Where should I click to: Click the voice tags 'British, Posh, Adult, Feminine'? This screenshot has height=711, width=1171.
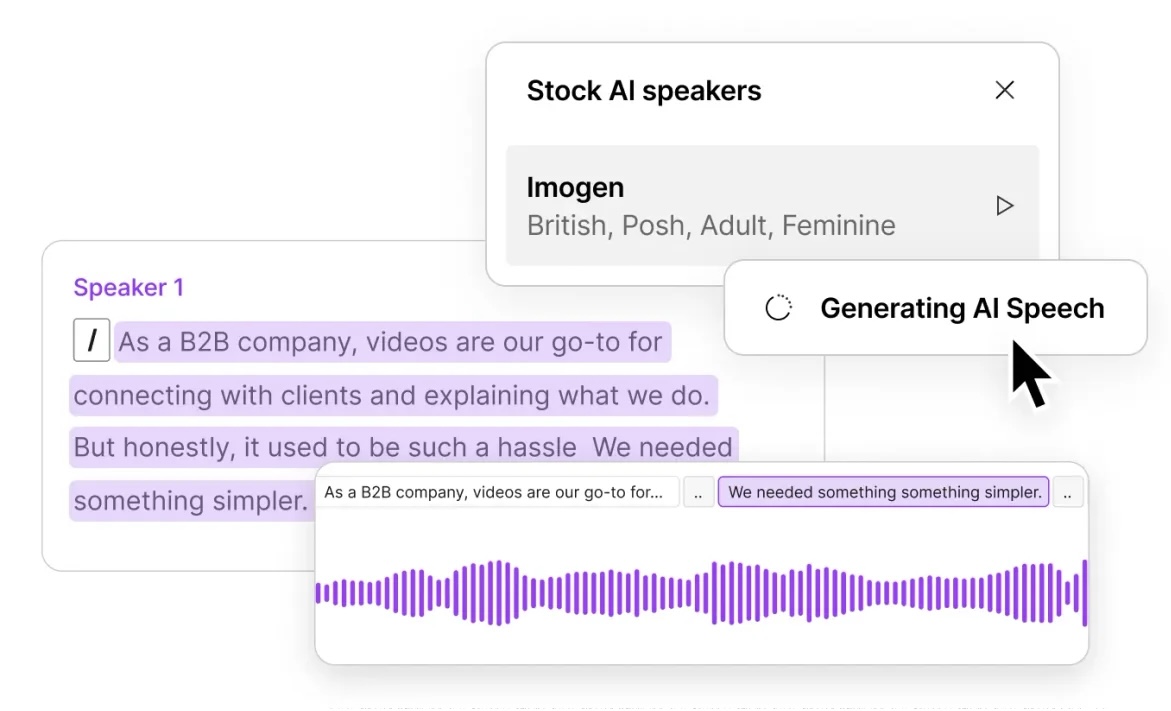(710, 225)
